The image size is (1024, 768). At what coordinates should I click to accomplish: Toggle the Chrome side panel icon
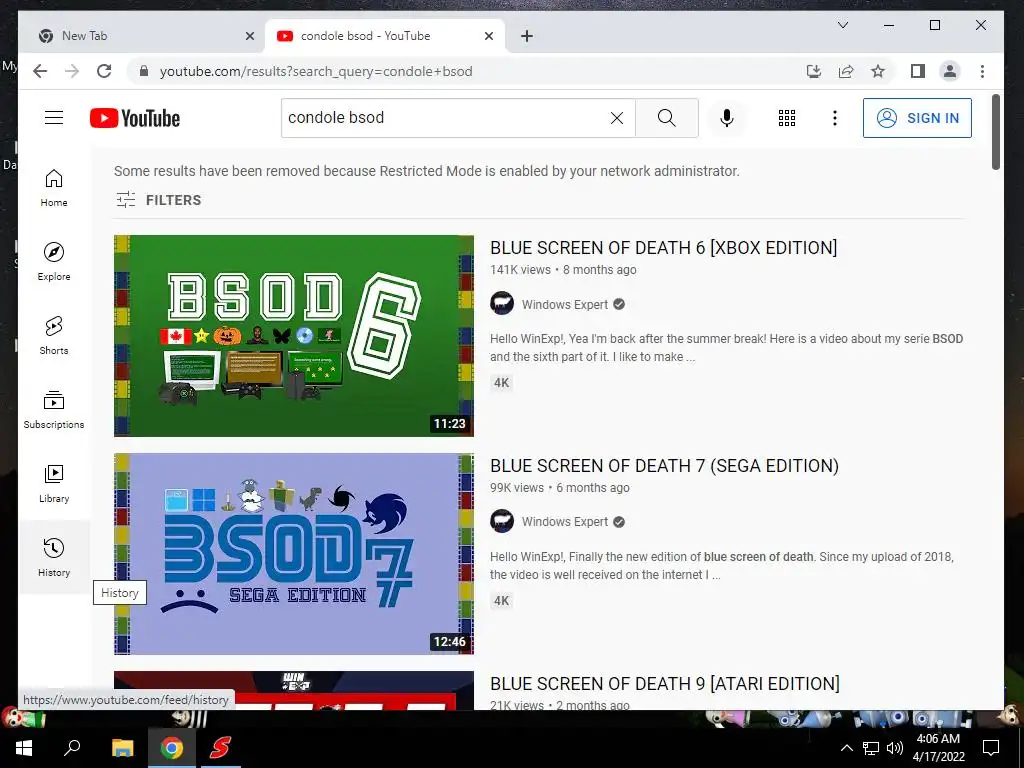pos(918,71)
